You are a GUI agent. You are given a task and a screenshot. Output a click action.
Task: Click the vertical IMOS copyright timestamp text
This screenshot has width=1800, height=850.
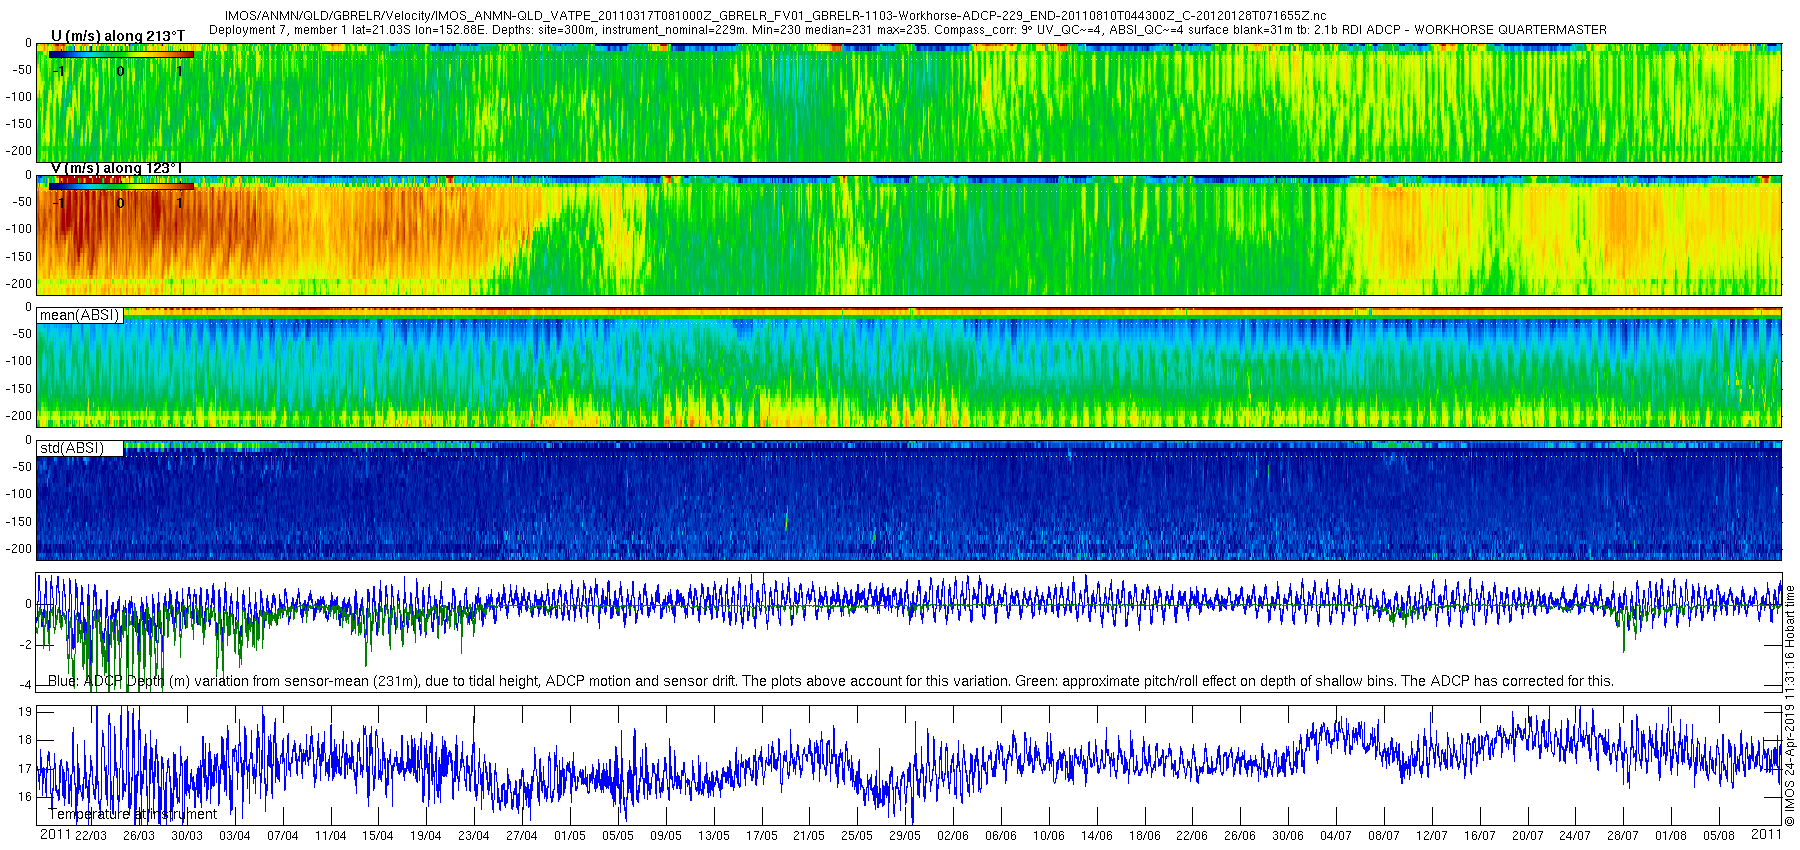(1790, 706)
